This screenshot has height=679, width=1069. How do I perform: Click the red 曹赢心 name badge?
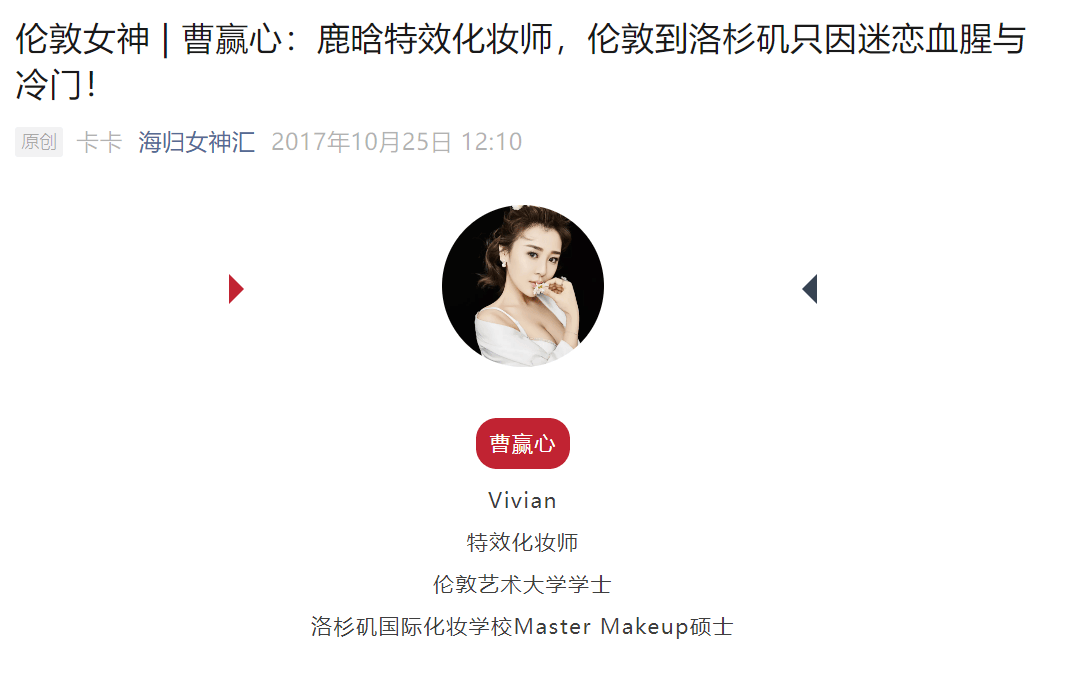(523, 444)
